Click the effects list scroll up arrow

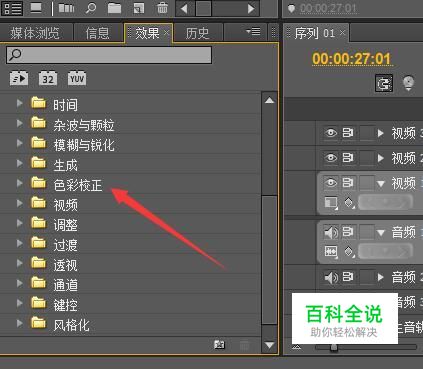(x=269, y=100)
